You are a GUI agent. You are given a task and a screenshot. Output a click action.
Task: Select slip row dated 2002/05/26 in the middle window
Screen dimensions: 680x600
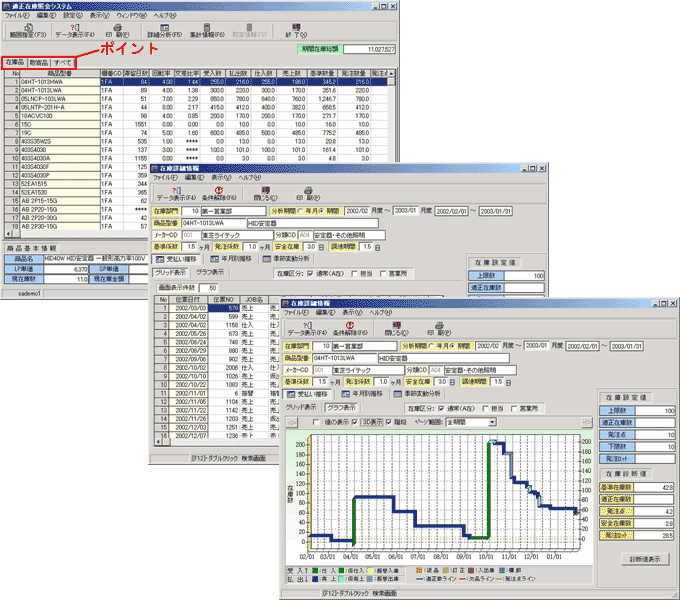click(217, 333)
